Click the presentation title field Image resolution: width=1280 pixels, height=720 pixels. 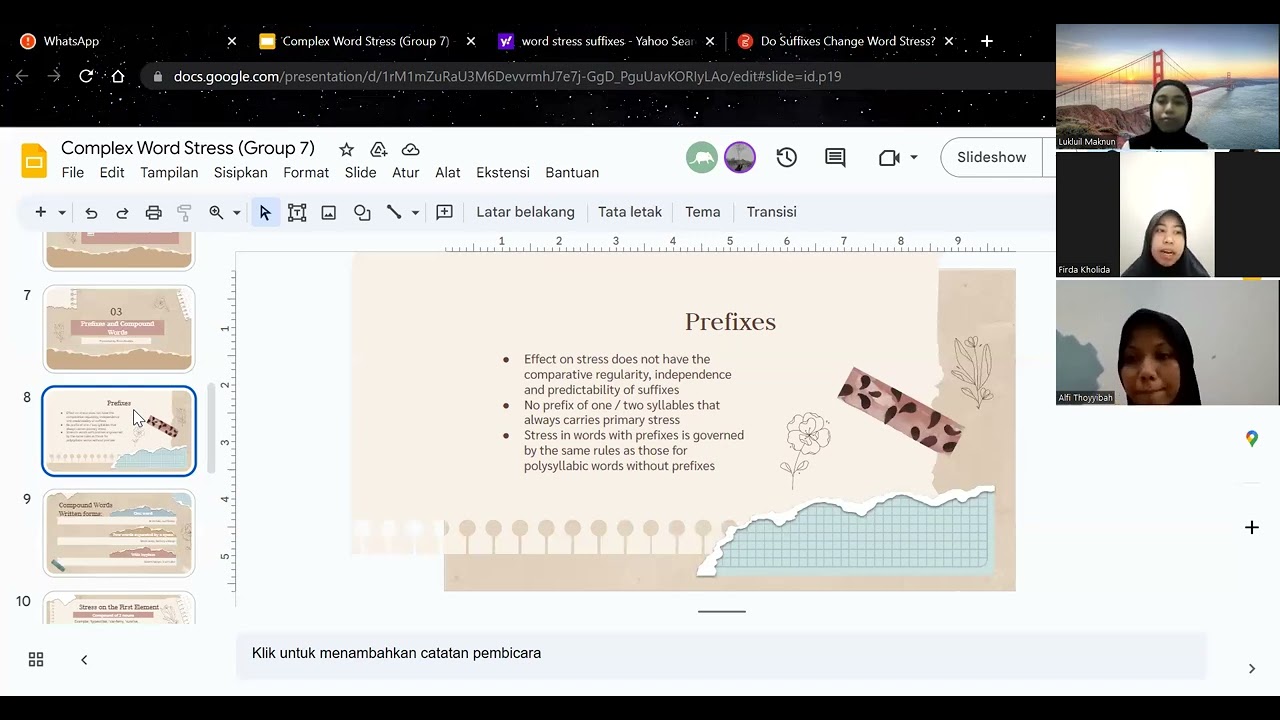(x=188, y=148)
